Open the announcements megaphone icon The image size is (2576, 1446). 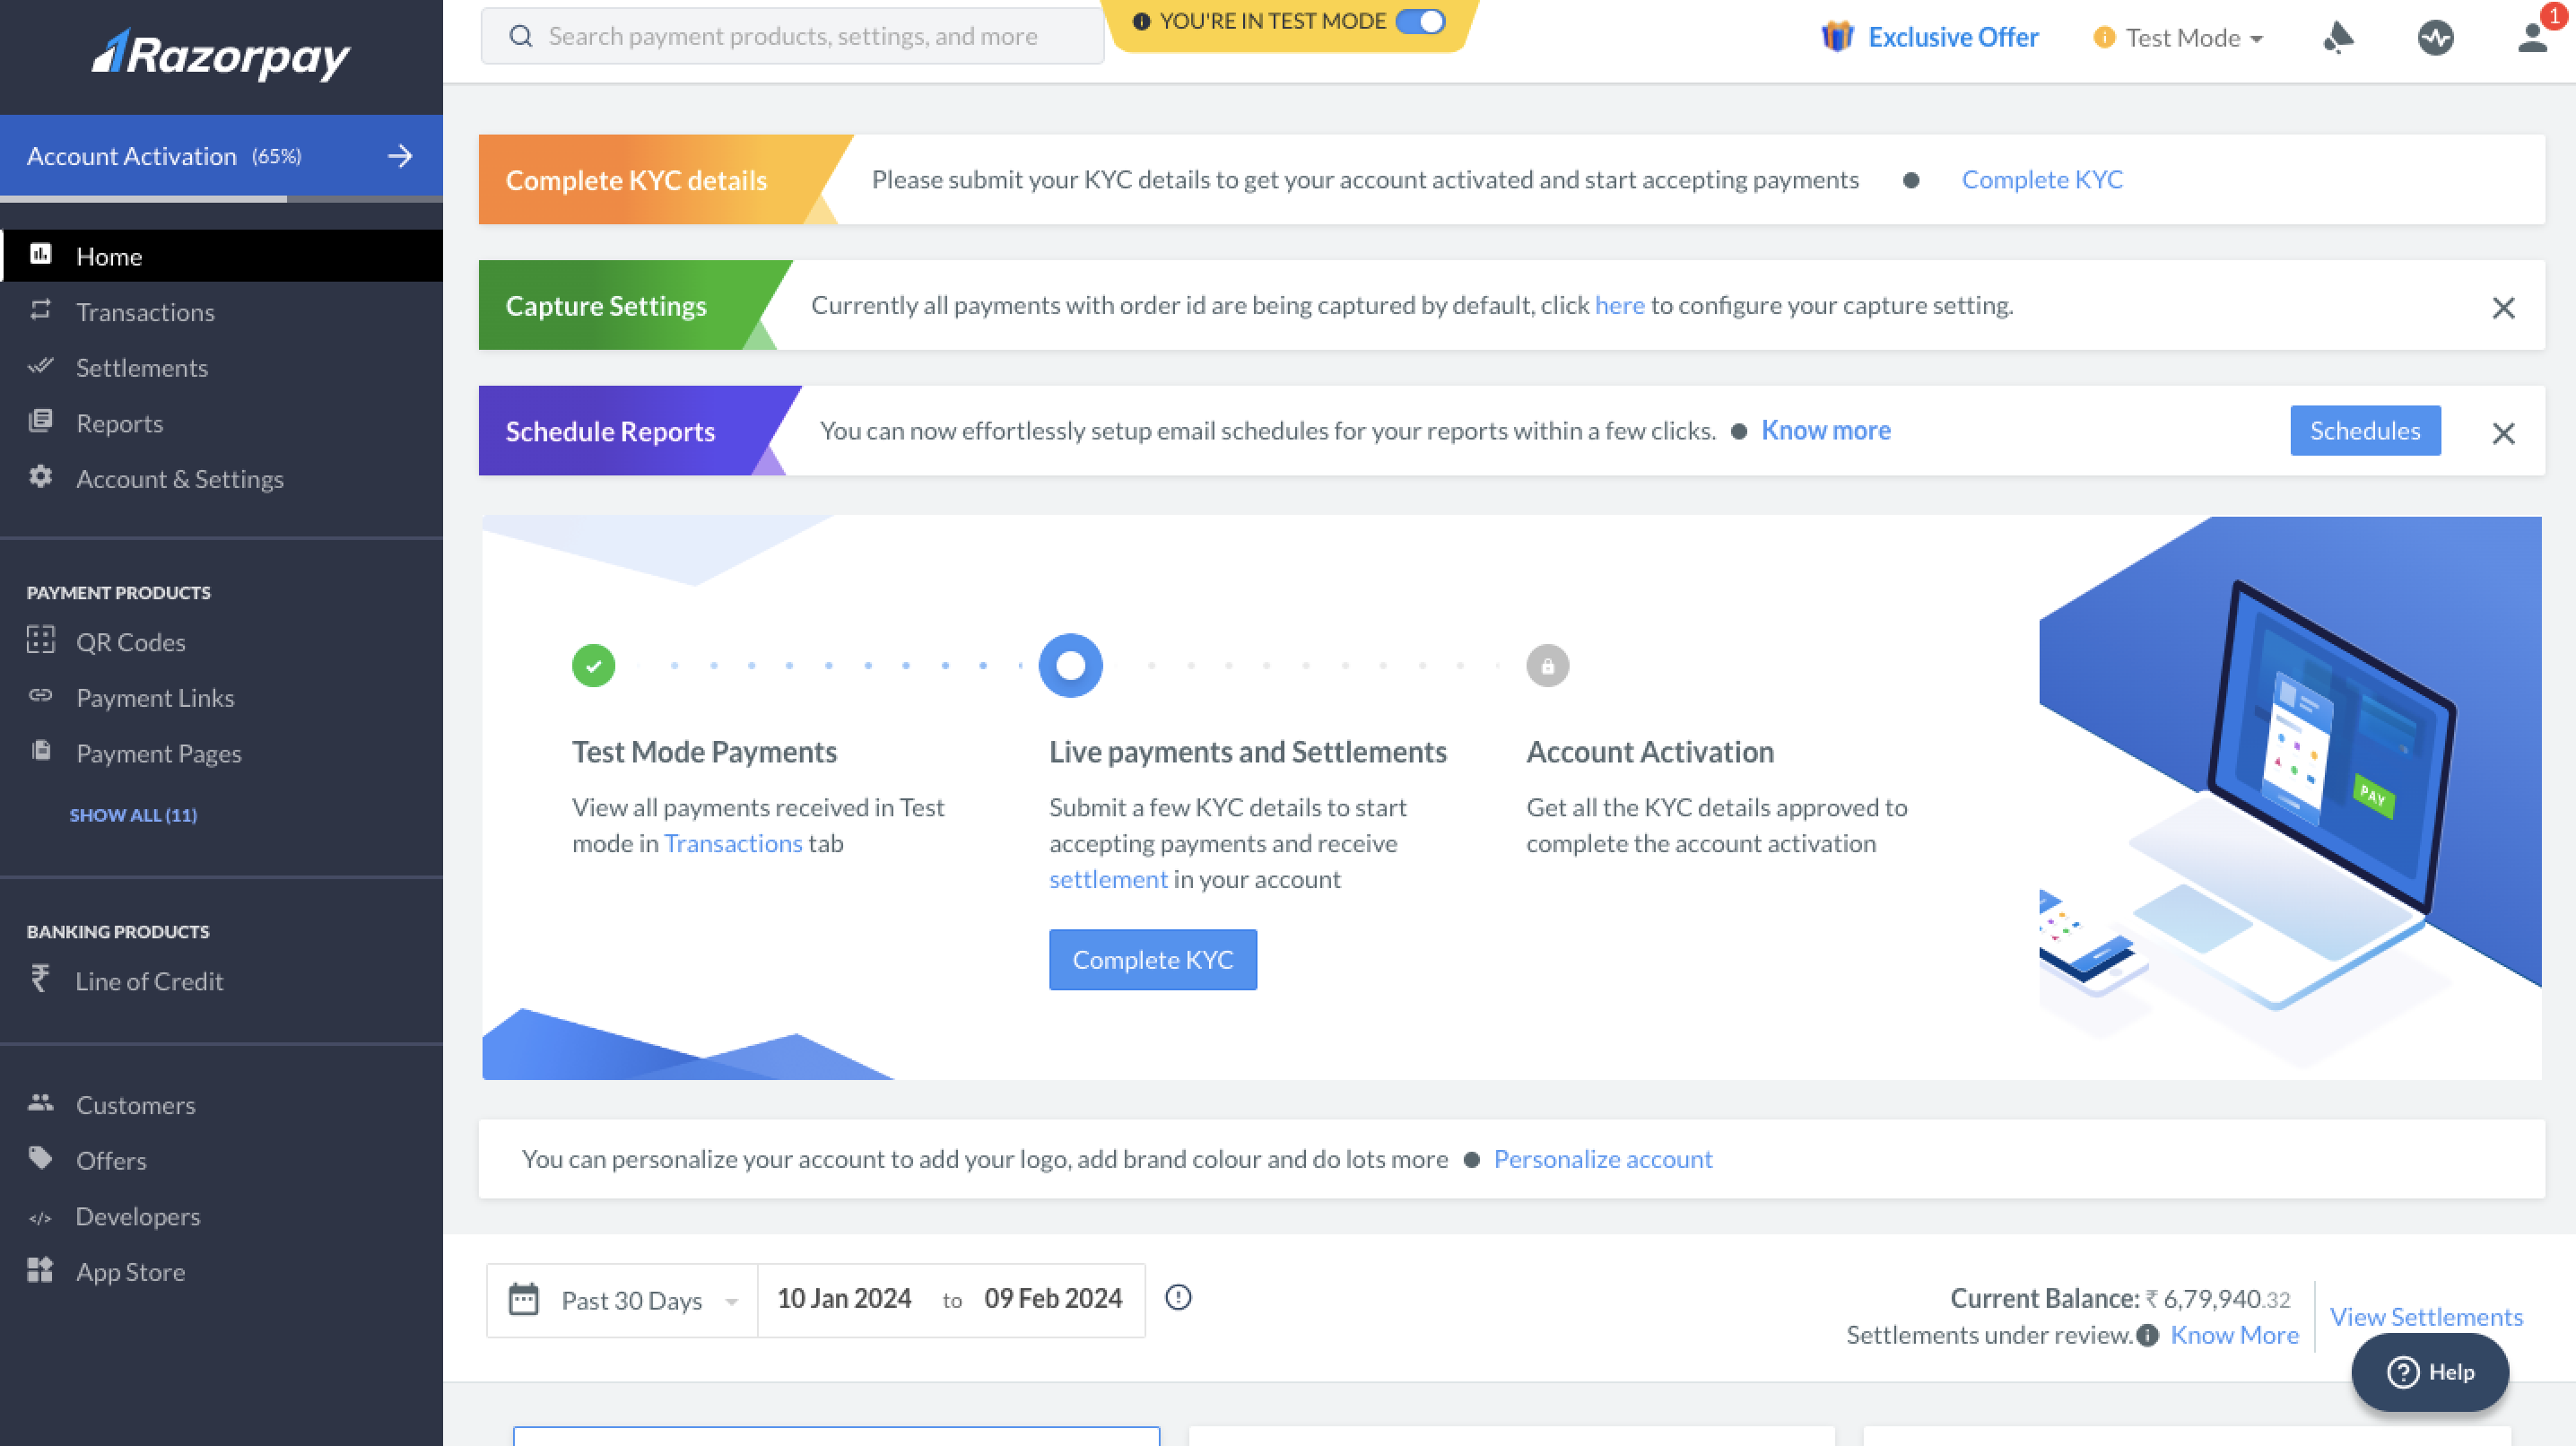2340,37
